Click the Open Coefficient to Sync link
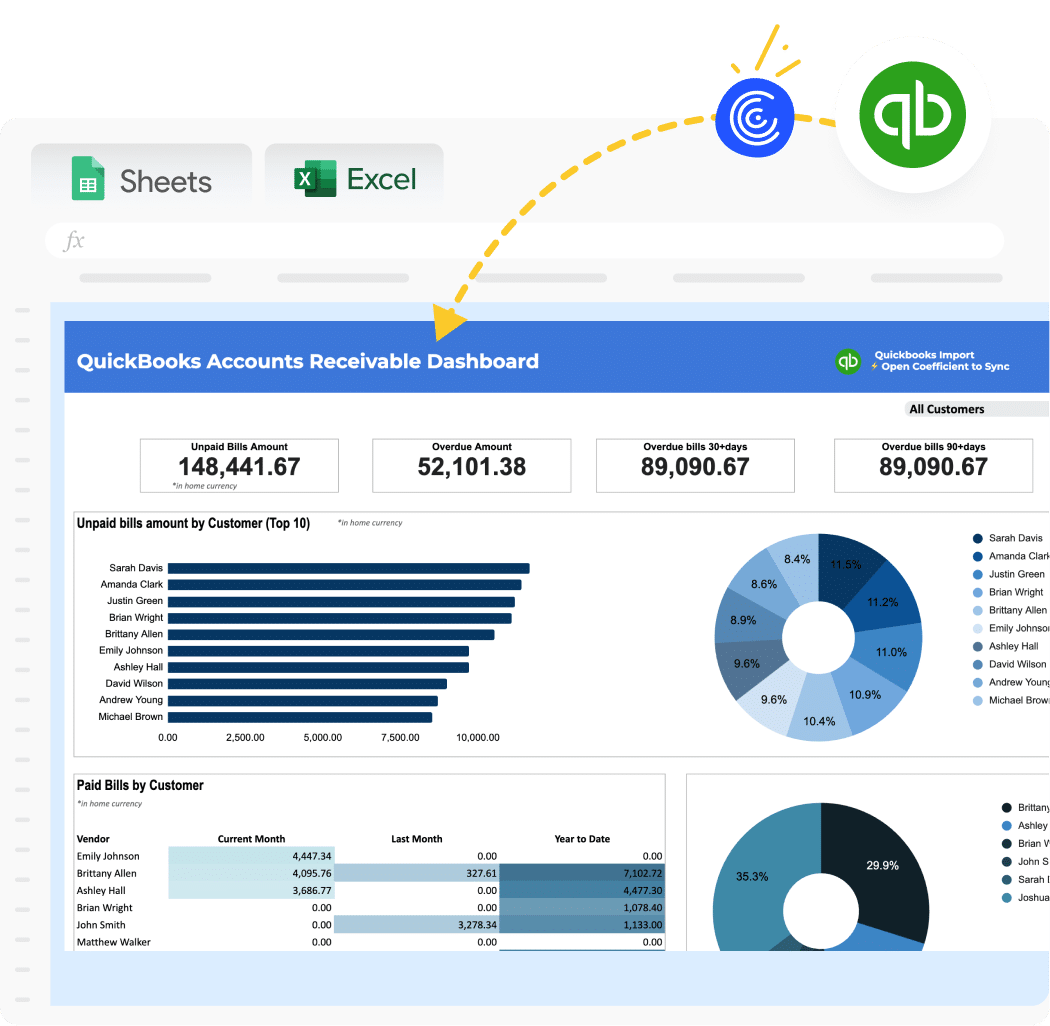The height and width of the screenshot is (1026, 1050). [x=945, y=366]
